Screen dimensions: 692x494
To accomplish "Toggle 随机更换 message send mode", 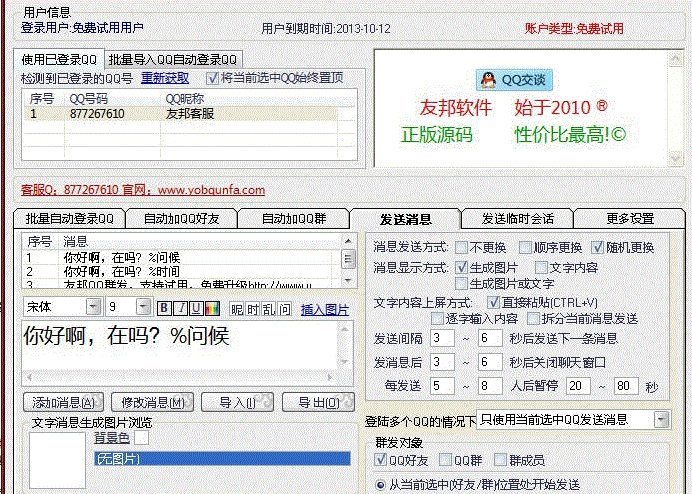I will point(598,247).
